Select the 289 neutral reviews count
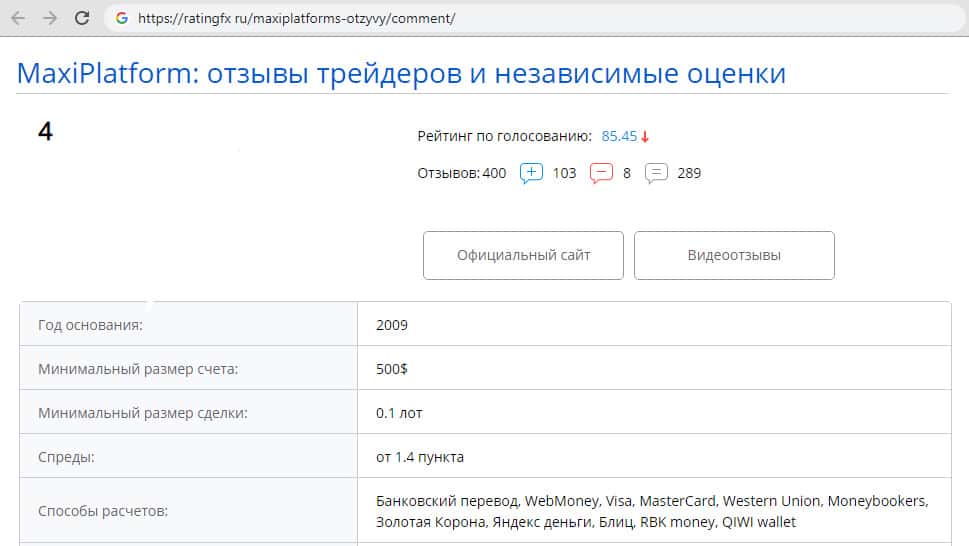This screenshot has height=546, width=969. click(x=689, y=173)
